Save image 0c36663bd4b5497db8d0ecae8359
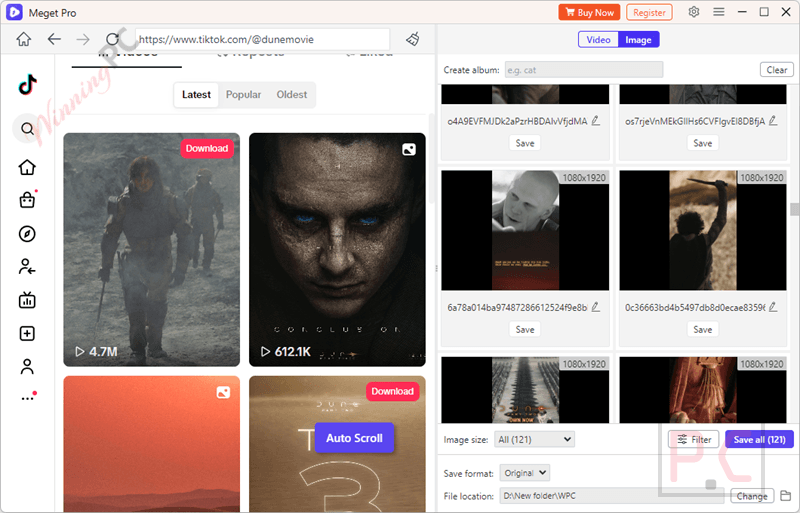The height and width of the screenshot is (513, 800). [703, 330]
